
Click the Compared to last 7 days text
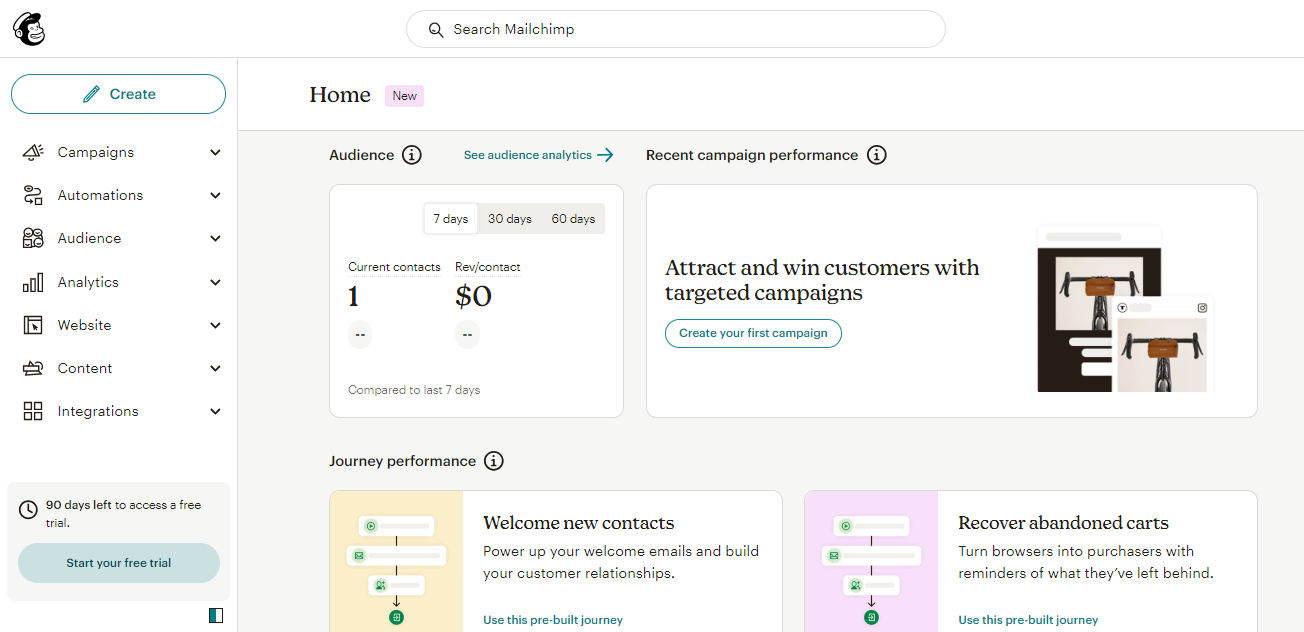pos(414,390)
